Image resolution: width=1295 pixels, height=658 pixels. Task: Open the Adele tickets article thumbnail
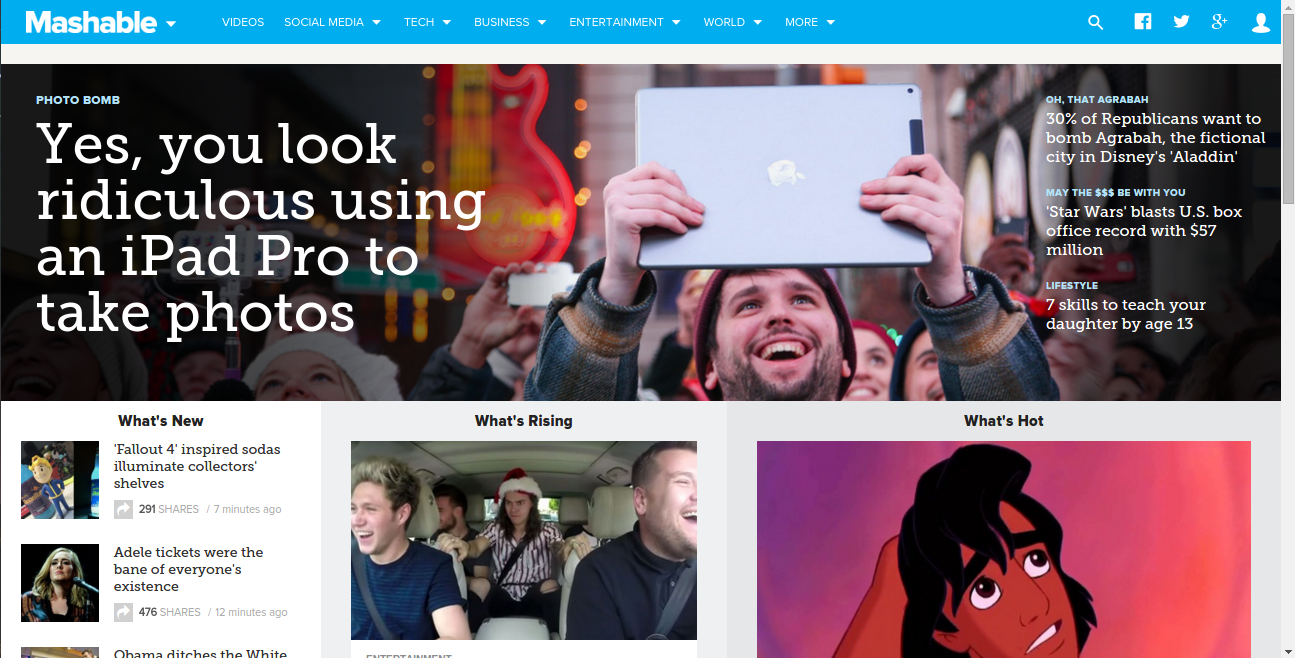[x=60, y=583]
